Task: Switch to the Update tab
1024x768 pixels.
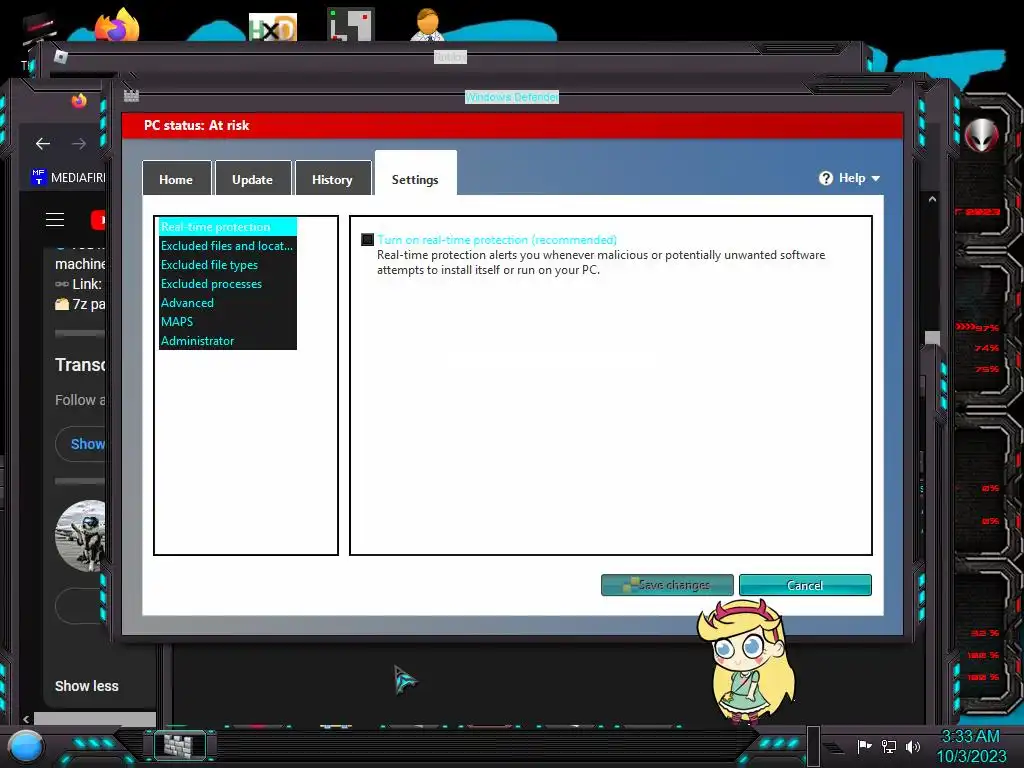Action: click(253, 179)
